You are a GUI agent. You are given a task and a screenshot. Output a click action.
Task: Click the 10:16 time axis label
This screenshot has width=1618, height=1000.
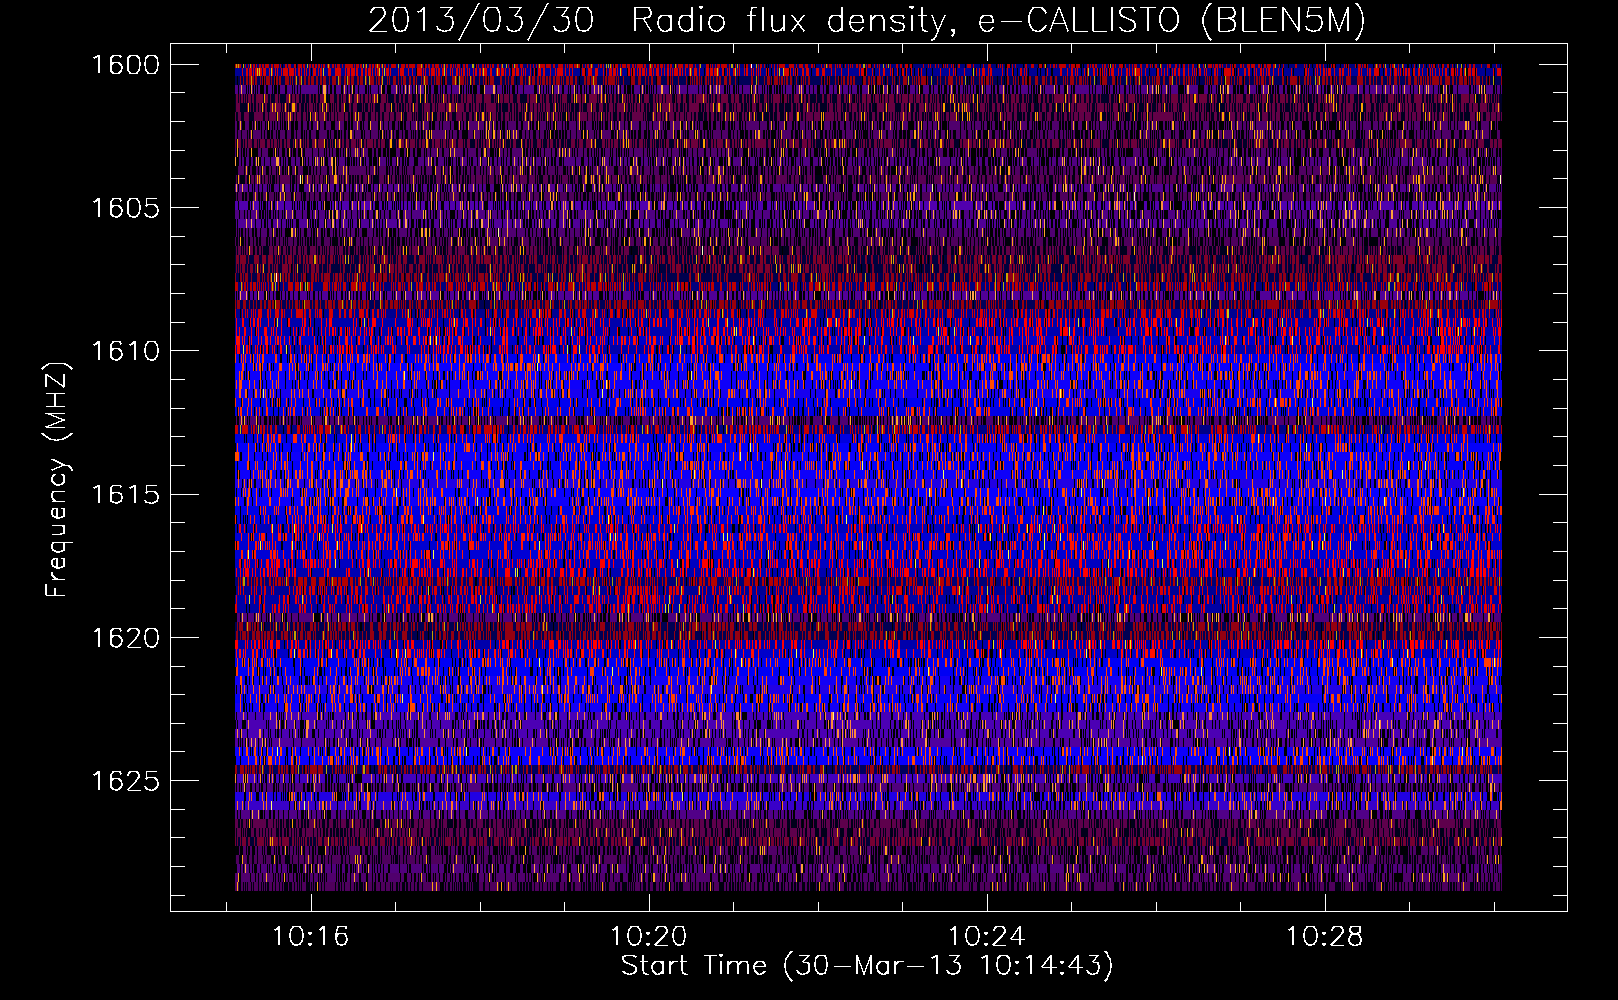click(x=311, y=937)
